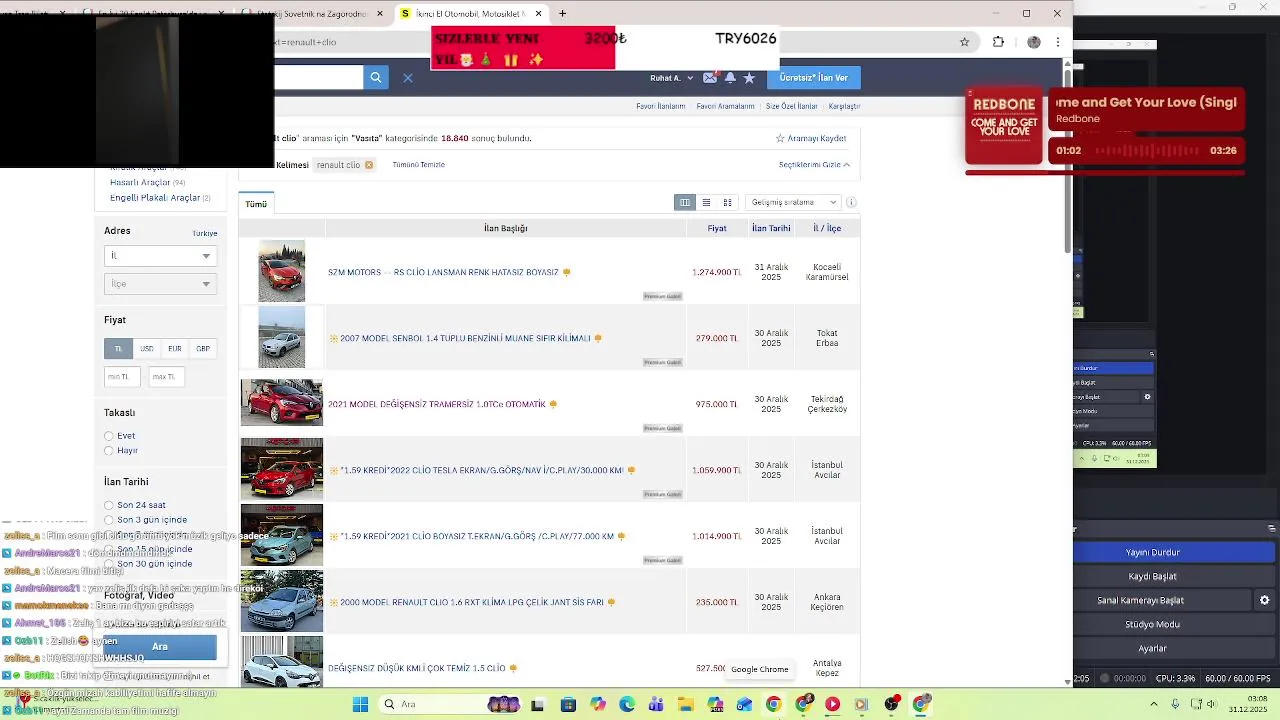Click the info icon beside sorting dropdown
Image resolution: width=1280 pixels, height=720 pixels.
pos(851,202)
